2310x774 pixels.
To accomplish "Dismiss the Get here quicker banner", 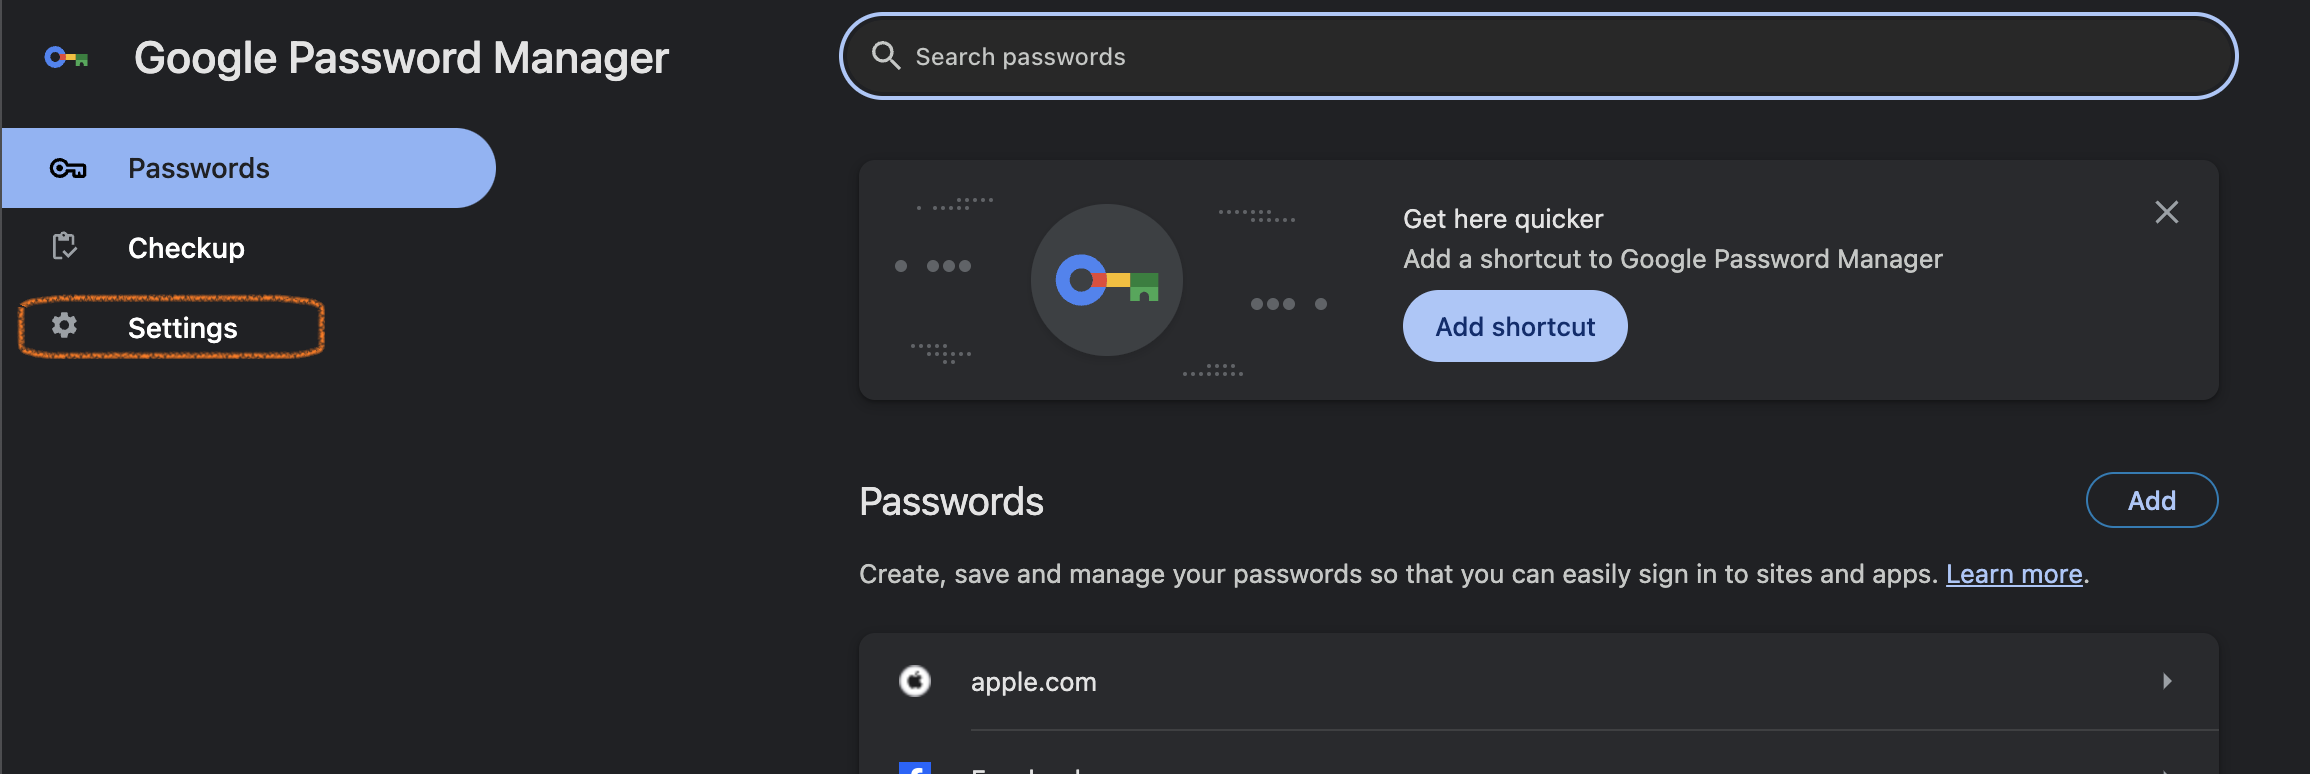I will pyautogui.click(x=2166, y=212).
